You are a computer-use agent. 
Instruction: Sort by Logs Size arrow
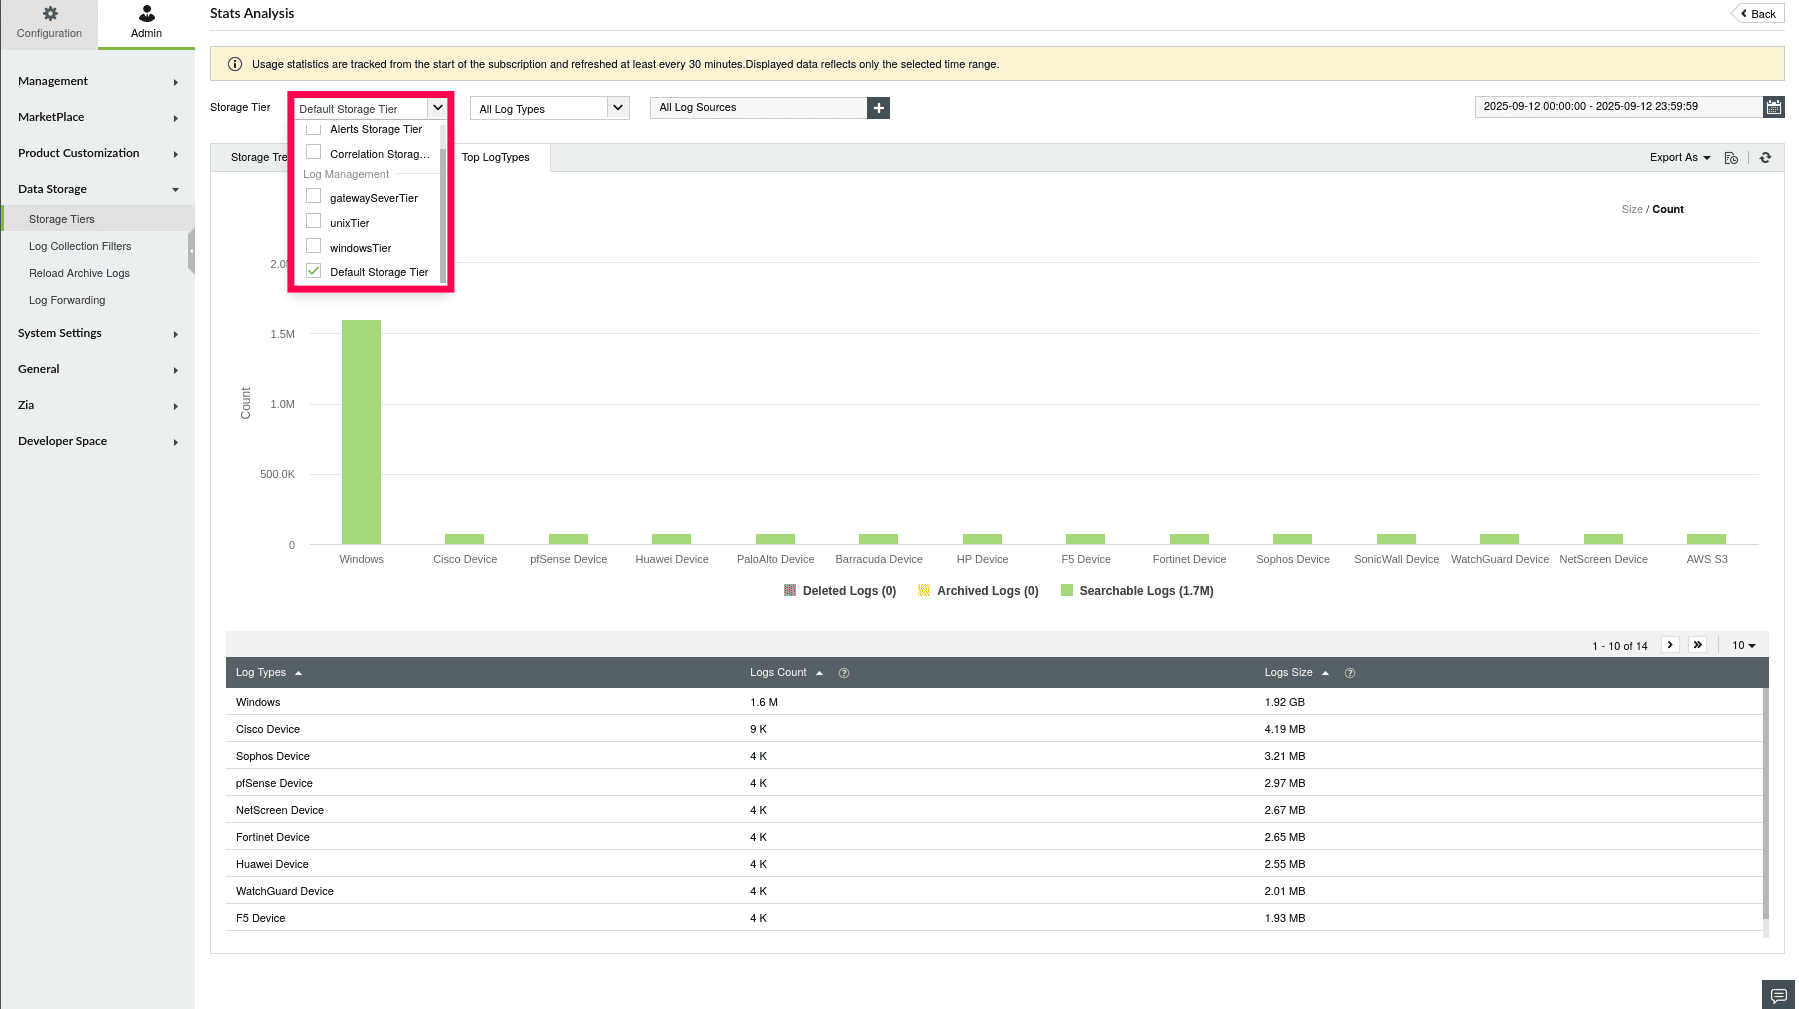point(1325,673)
